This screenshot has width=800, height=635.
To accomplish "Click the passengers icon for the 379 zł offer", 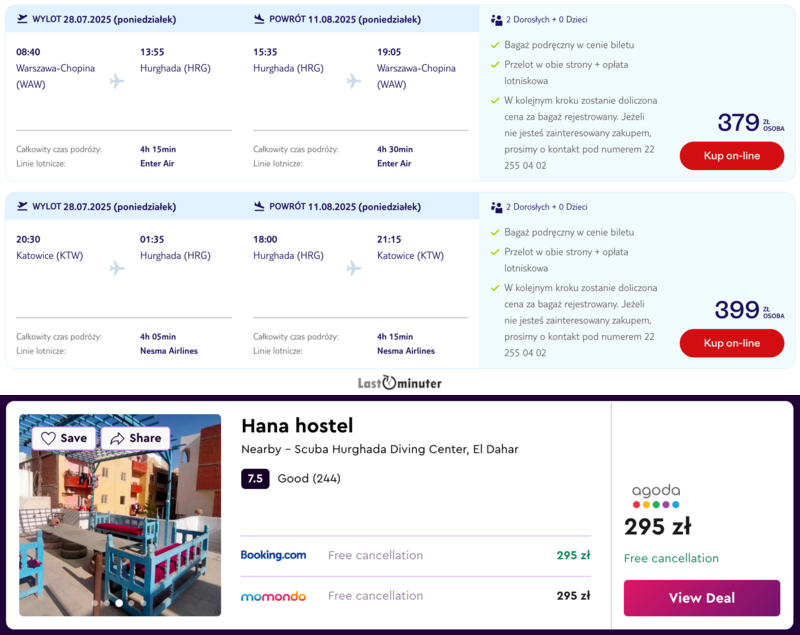I will point(496,20).
